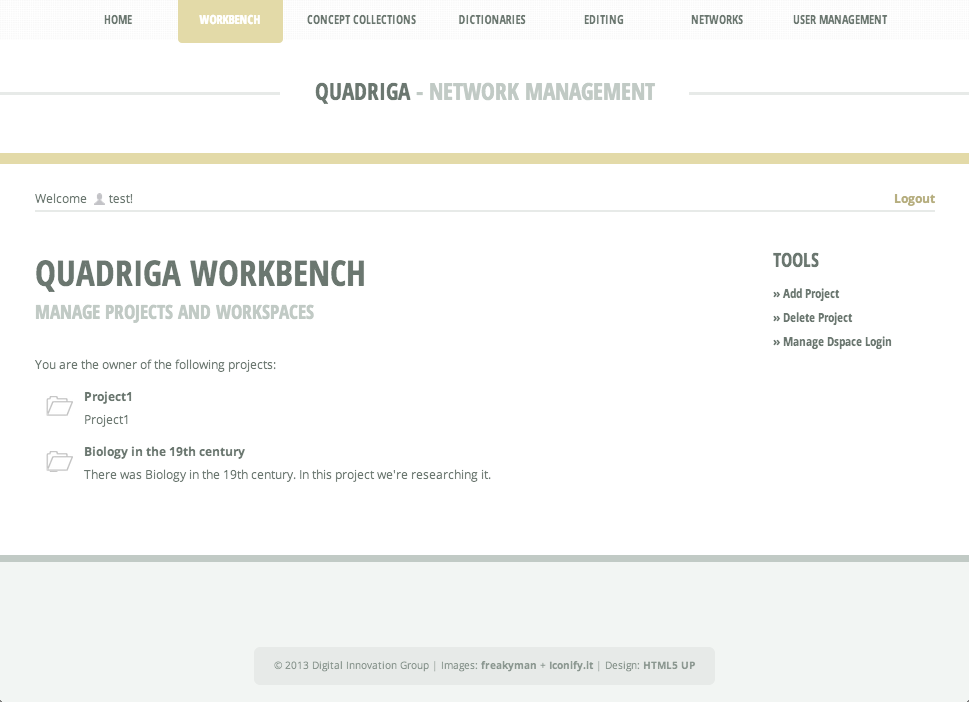Open the Project1 folder icon
Image resolution: width=969 pixels, height=702 pixels.
58,406
